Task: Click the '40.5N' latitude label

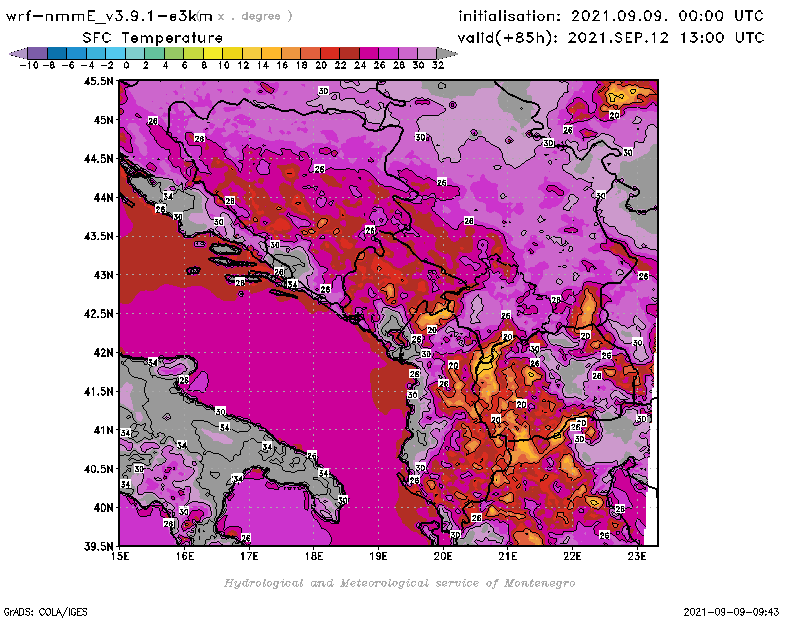Action: (x=99, y=469)
